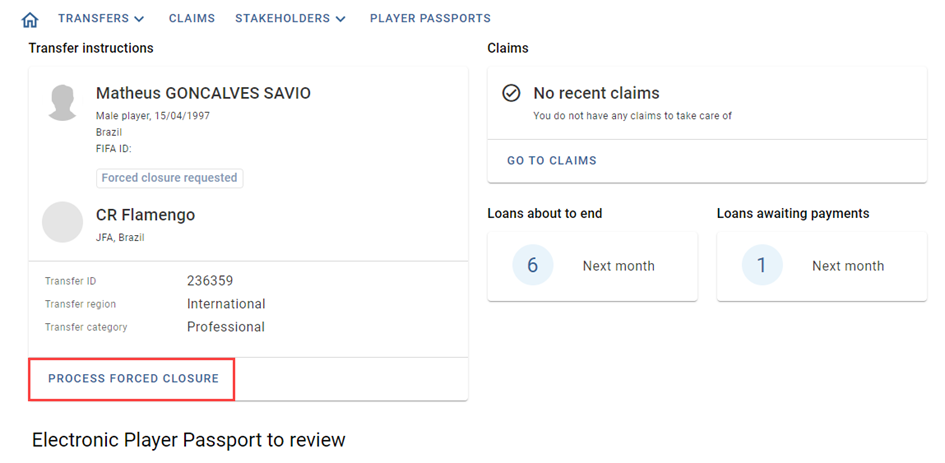Click the player silhouette avatar

(63, 102)
